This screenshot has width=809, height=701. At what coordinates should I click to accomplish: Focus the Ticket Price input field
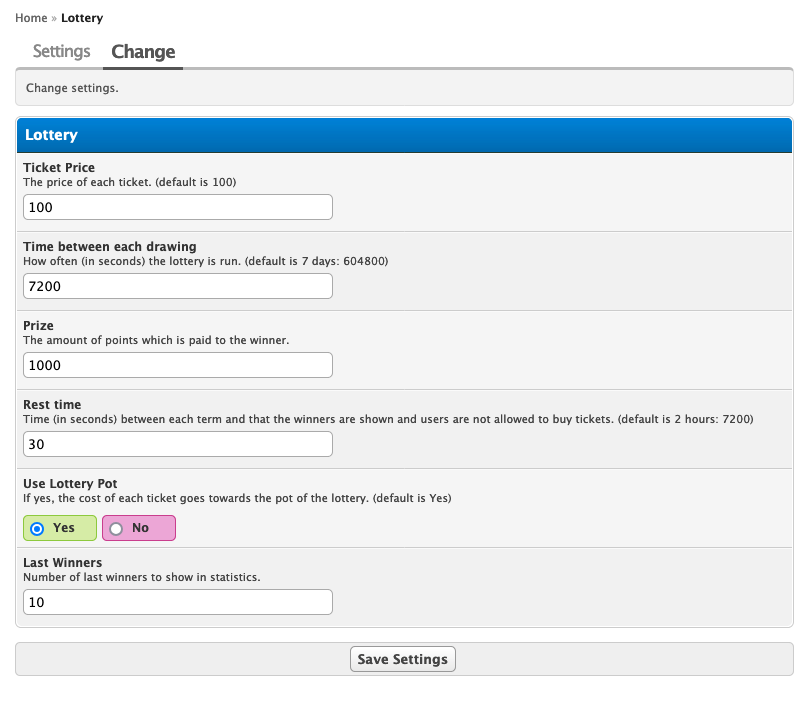click(178, 207)
